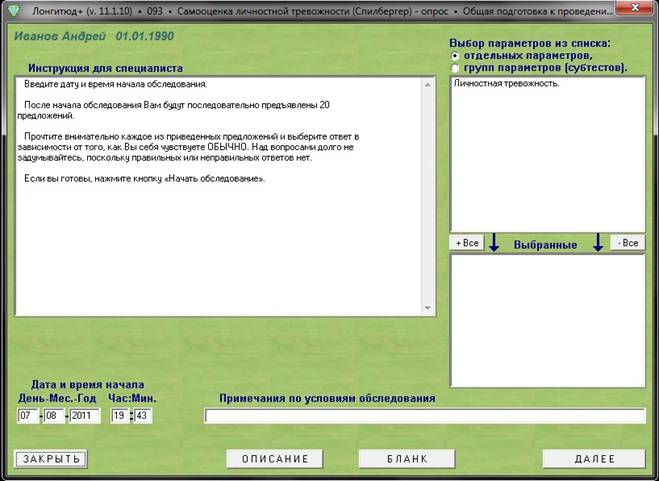Screen dimensions: 659x481
Task: Open the БЛАНК button
Action: 407,459
